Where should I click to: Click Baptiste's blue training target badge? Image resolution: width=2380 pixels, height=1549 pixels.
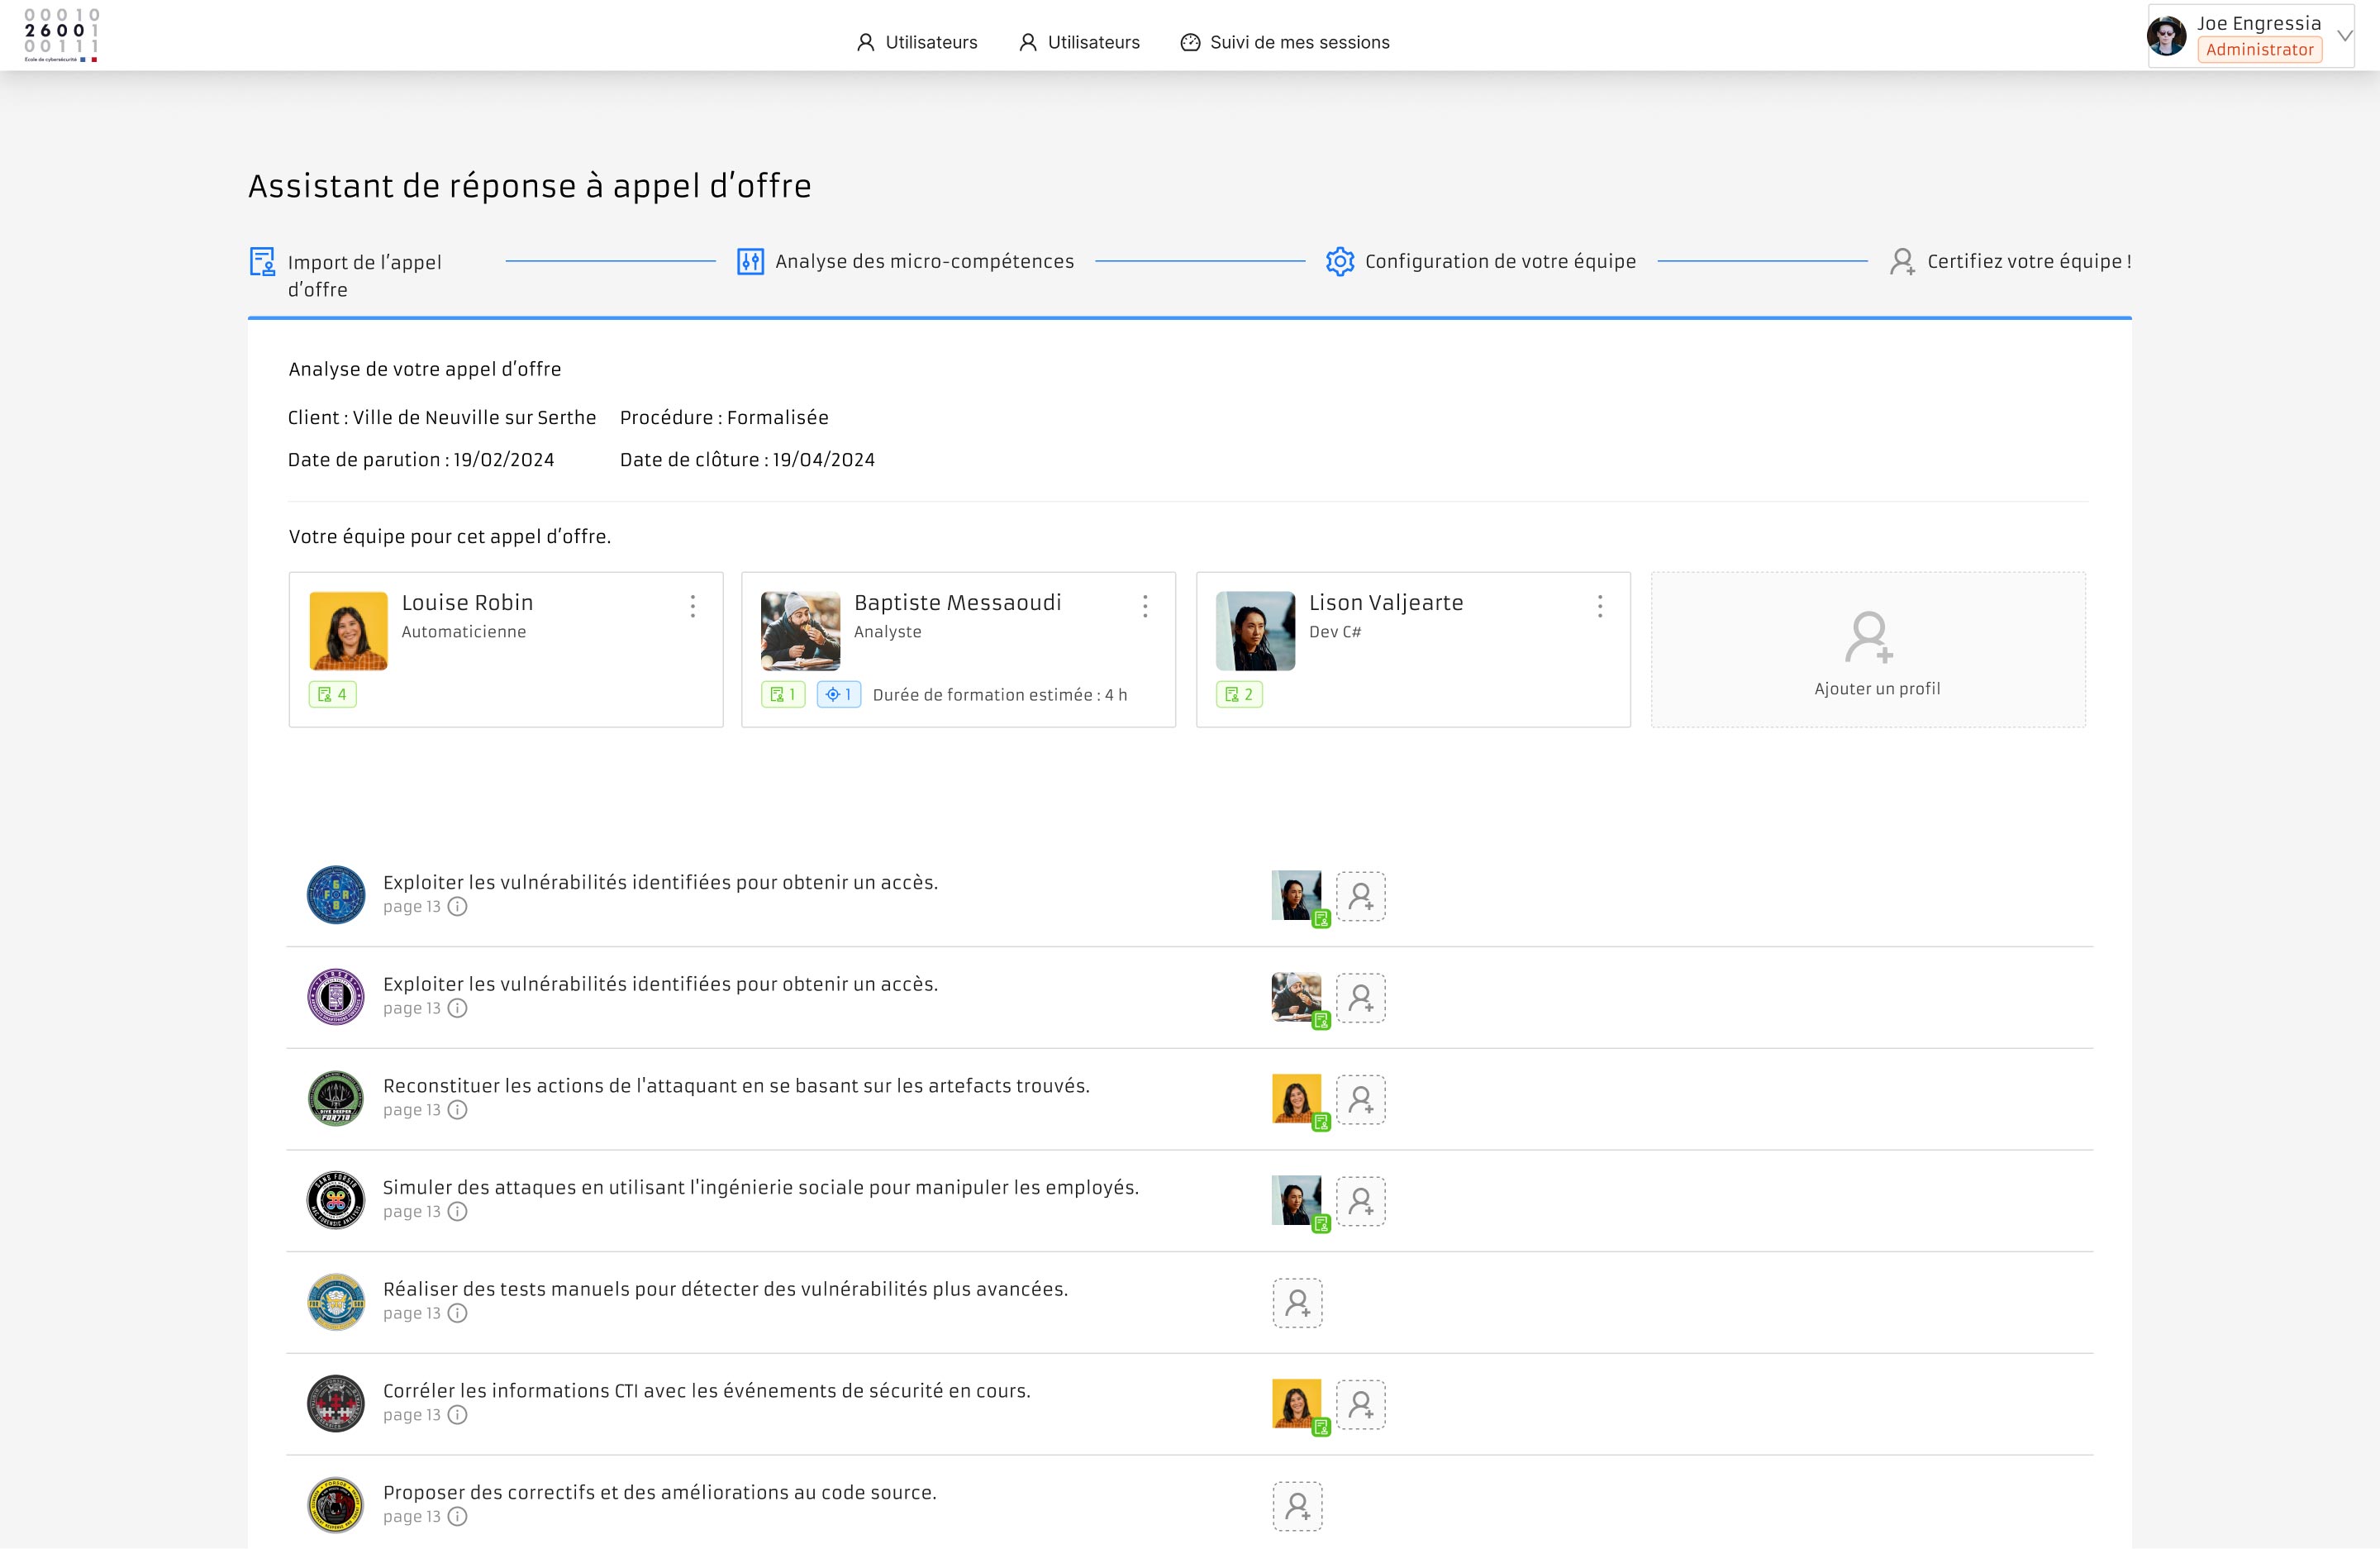click(x=838, y=694)
